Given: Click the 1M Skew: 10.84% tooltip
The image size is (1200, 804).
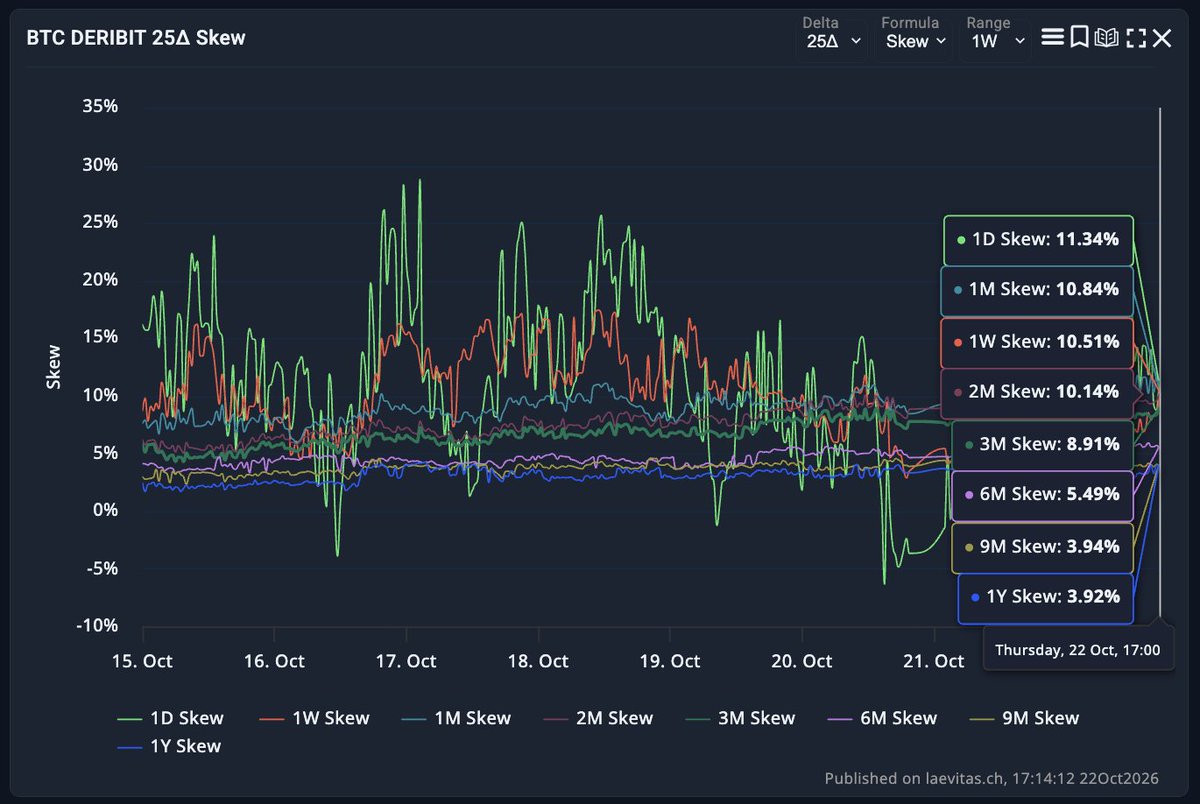Looking at the screenshot, I should click(1037, 290).
